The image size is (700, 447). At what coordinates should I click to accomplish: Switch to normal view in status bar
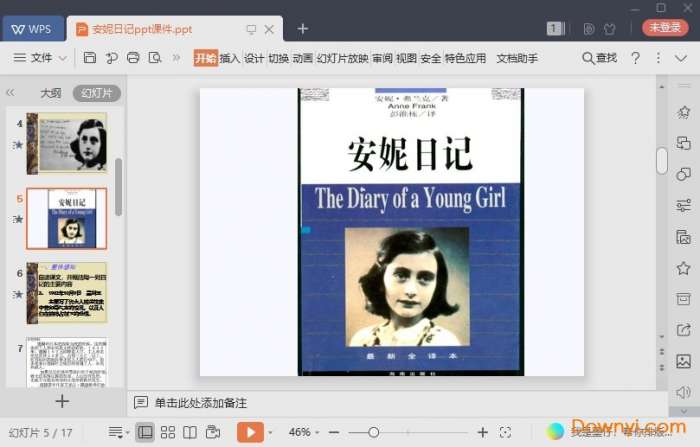[145, 432]
